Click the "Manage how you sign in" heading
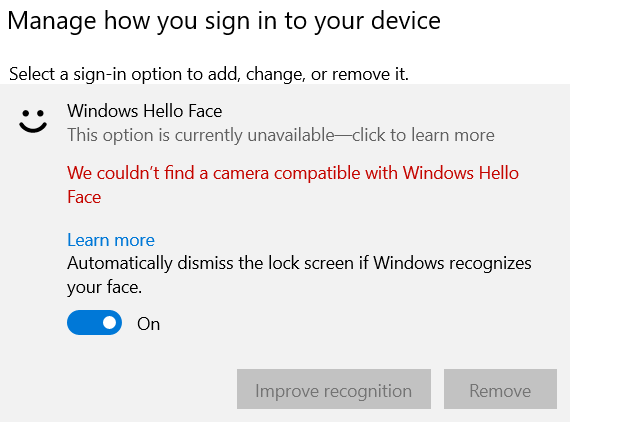 (x=224, y=20)
